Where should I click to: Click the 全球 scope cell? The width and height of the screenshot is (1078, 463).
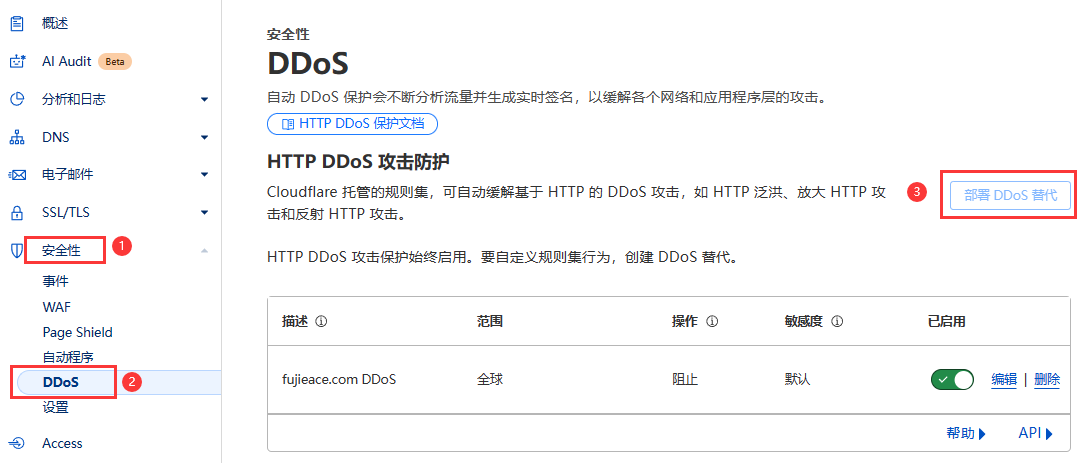coord(490,379)
